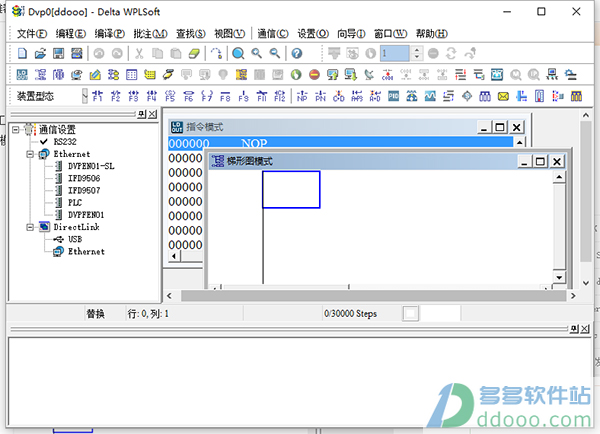The width and height of the screenshot is (600, 434).
Task: Select the 000000 NOP instruction row
Action: click(341, 144)
